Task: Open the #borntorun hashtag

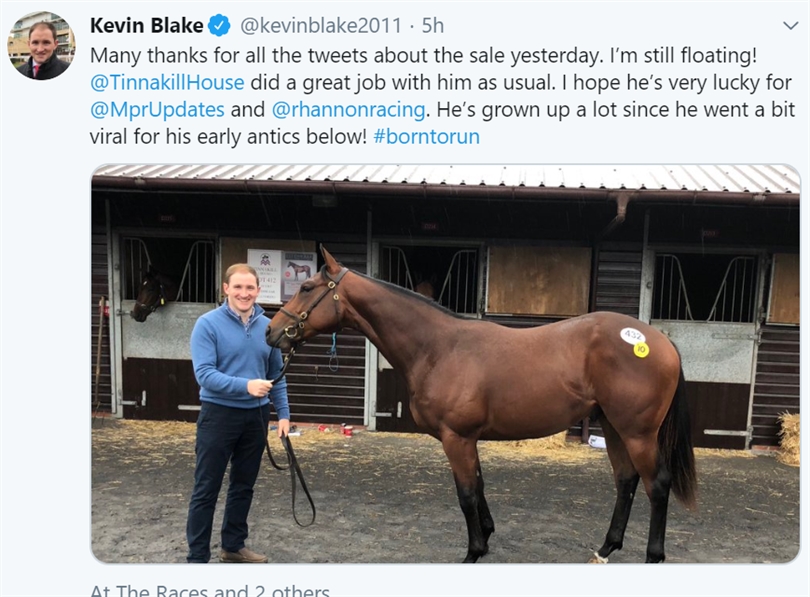Action: click(426, 136)
